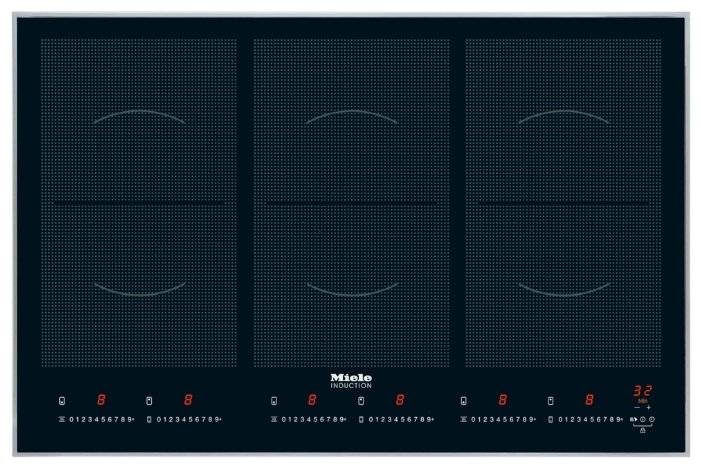
Task: Toggle the bridge icon on the center-left power scale
Action: click(x=274, y=419)
